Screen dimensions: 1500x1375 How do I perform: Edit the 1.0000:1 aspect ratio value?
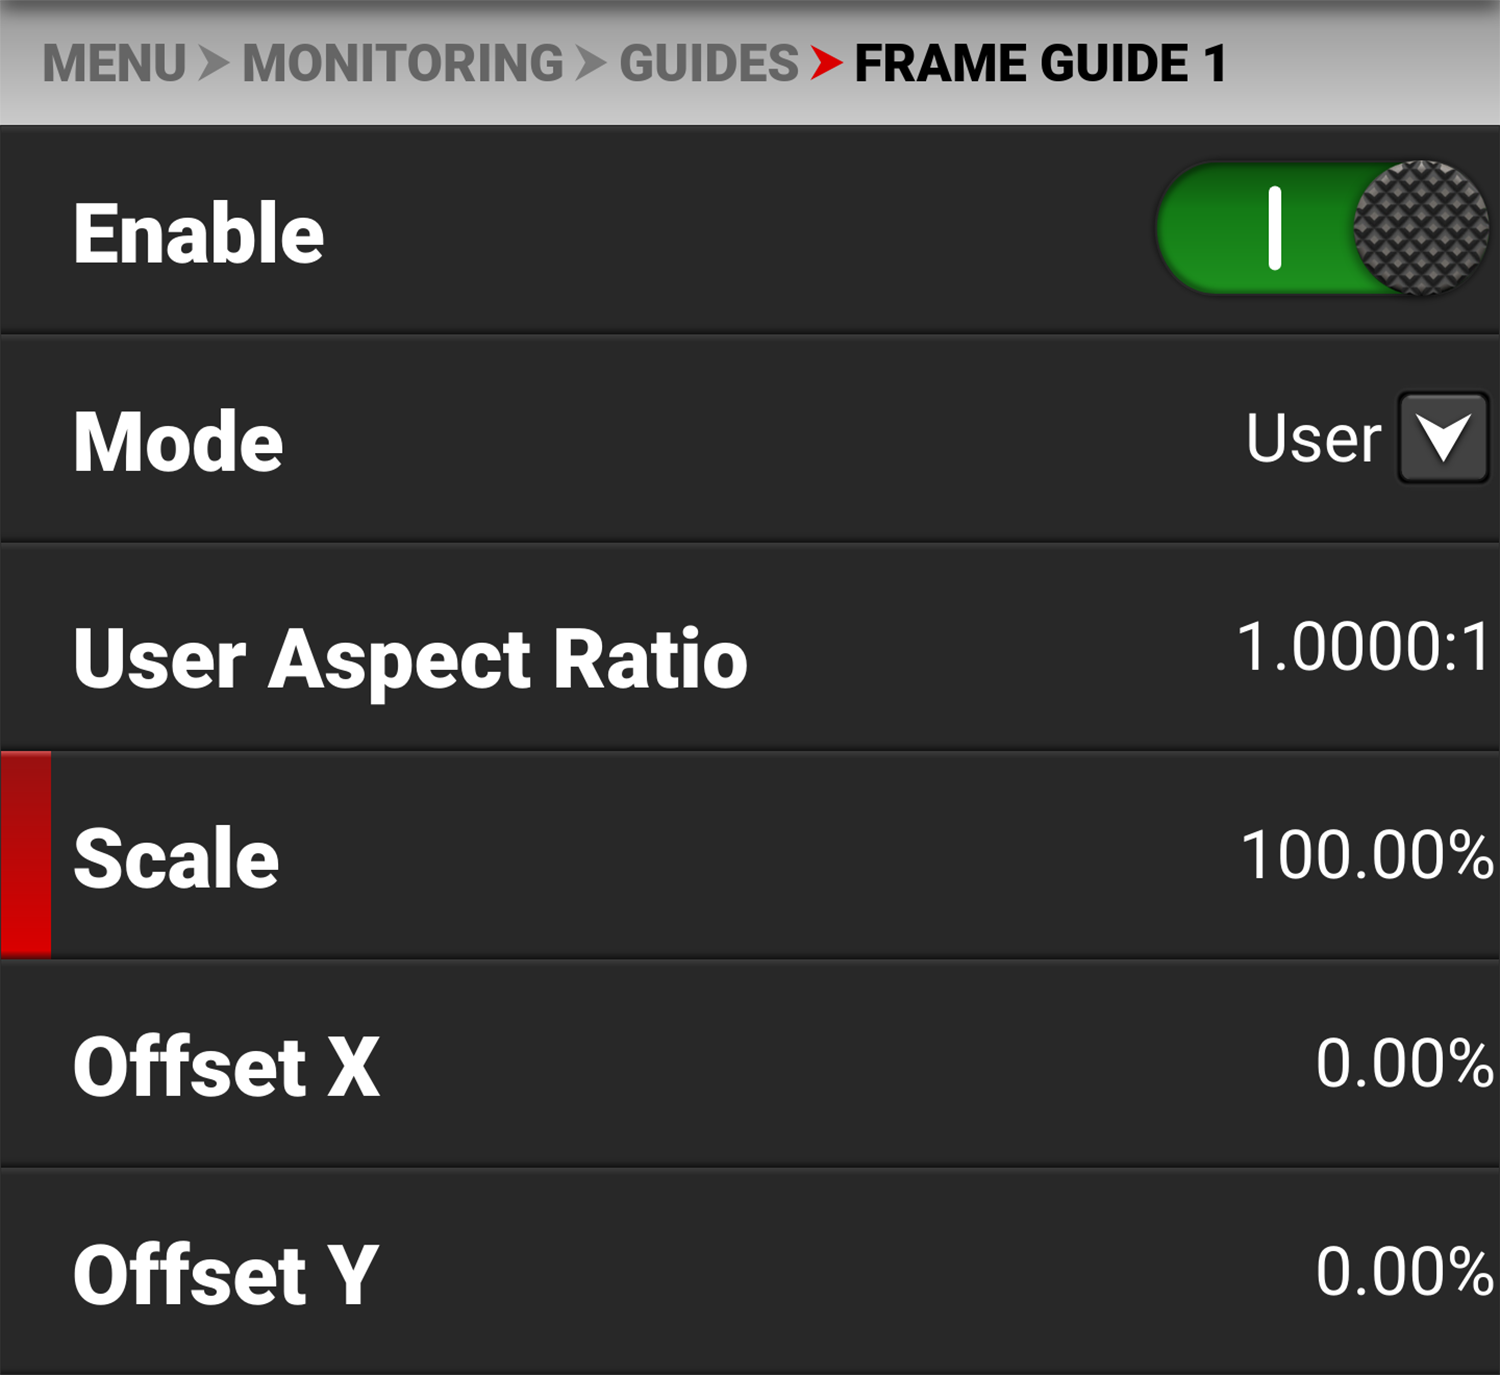(1363, 647)
